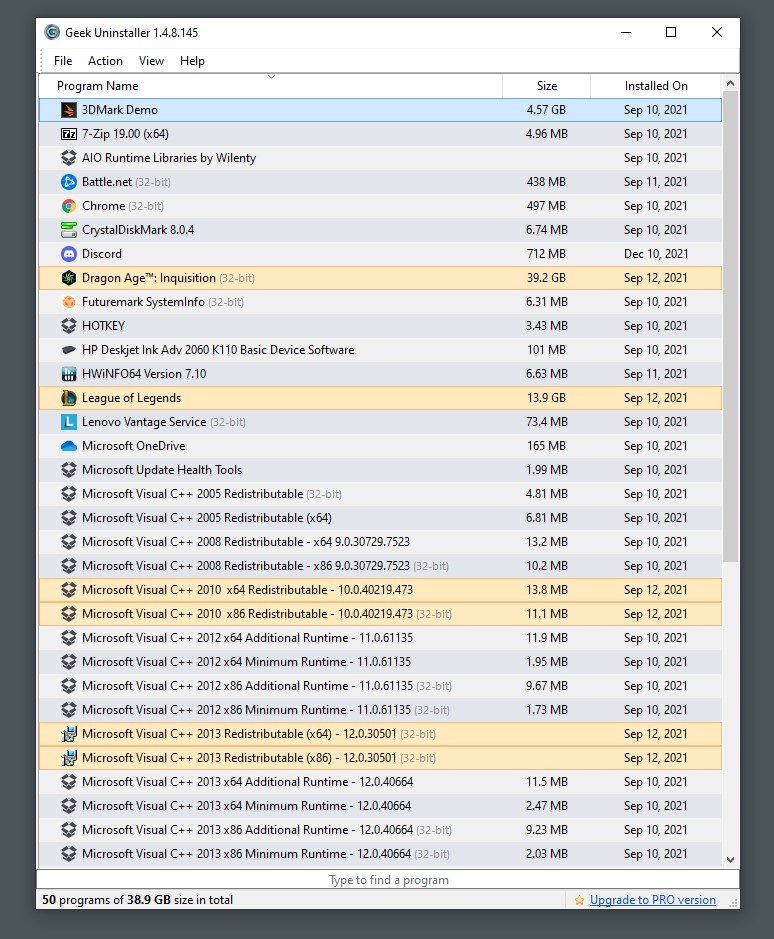
Task: Click the vertical scrollbar thumb
Action: click(x=730, y=326)
